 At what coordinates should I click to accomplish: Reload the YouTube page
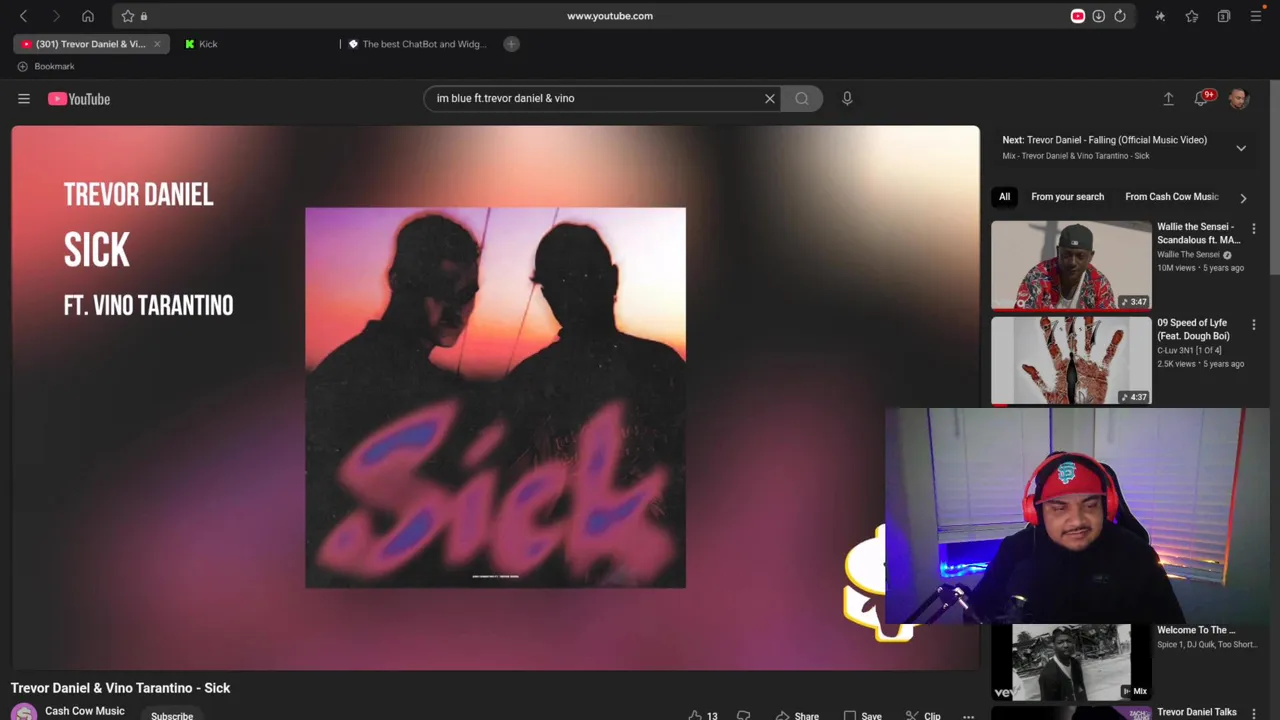click(x=1120, y=16)
